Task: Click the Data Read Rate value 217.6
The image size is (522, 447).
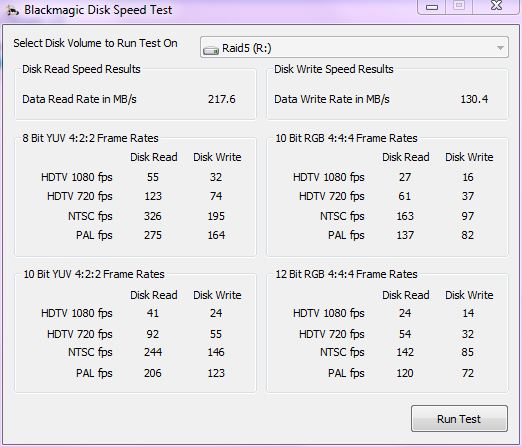Action: click(222, 99)
